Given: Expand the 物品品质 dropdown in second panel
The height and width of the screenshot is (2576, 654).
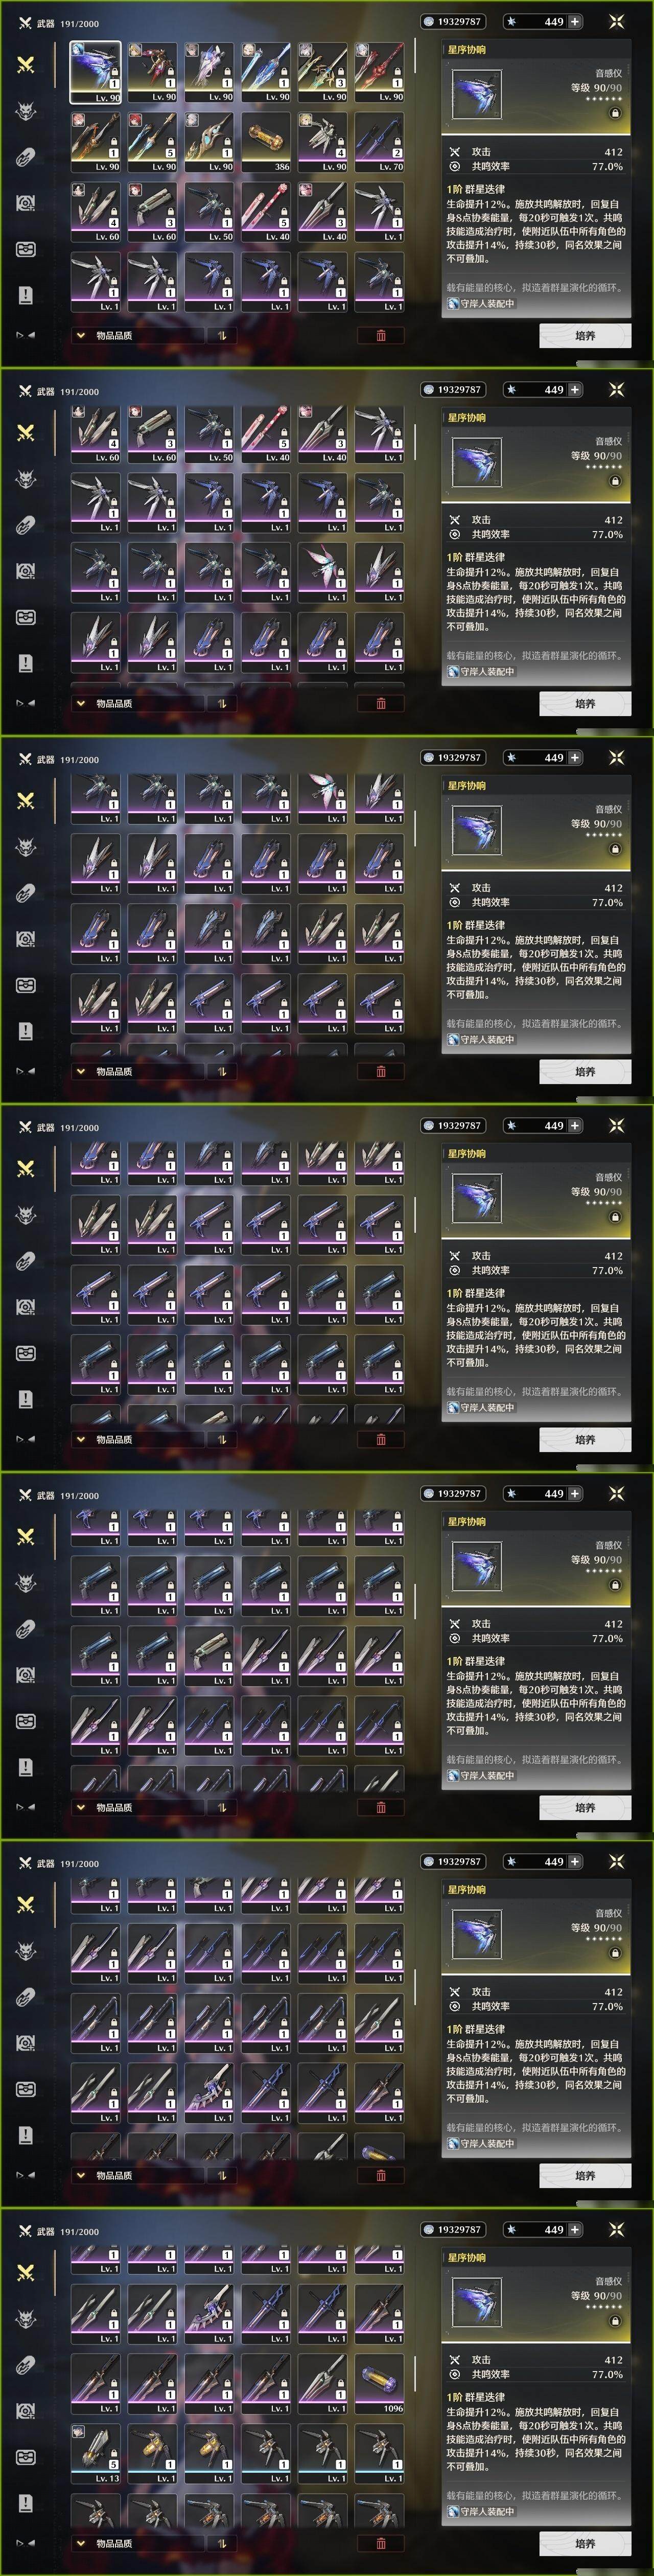Looking at the screenshot, I should pos(137,704).
